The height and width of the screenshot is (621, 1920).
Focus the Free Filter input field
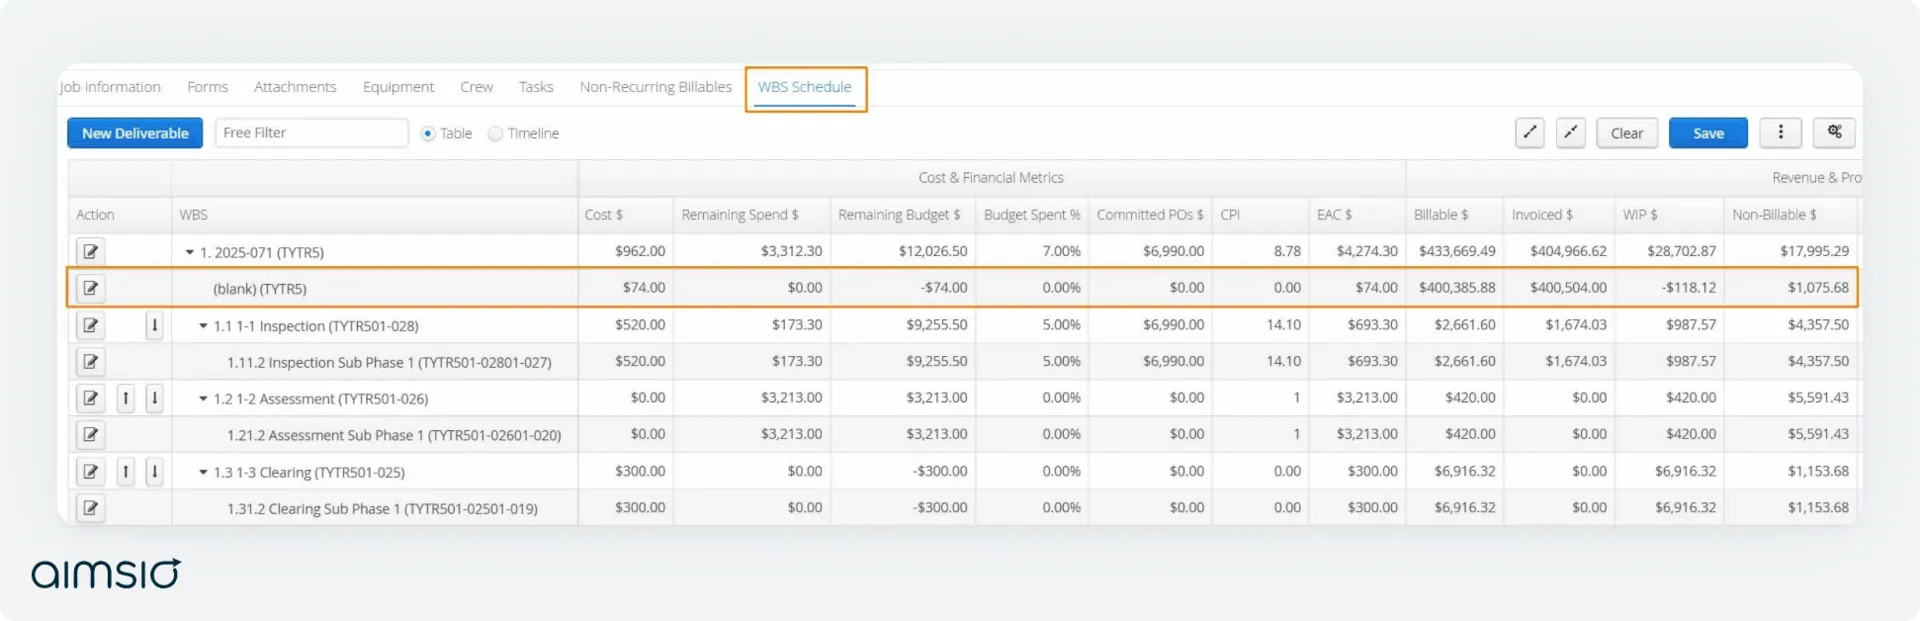[312, 133]
